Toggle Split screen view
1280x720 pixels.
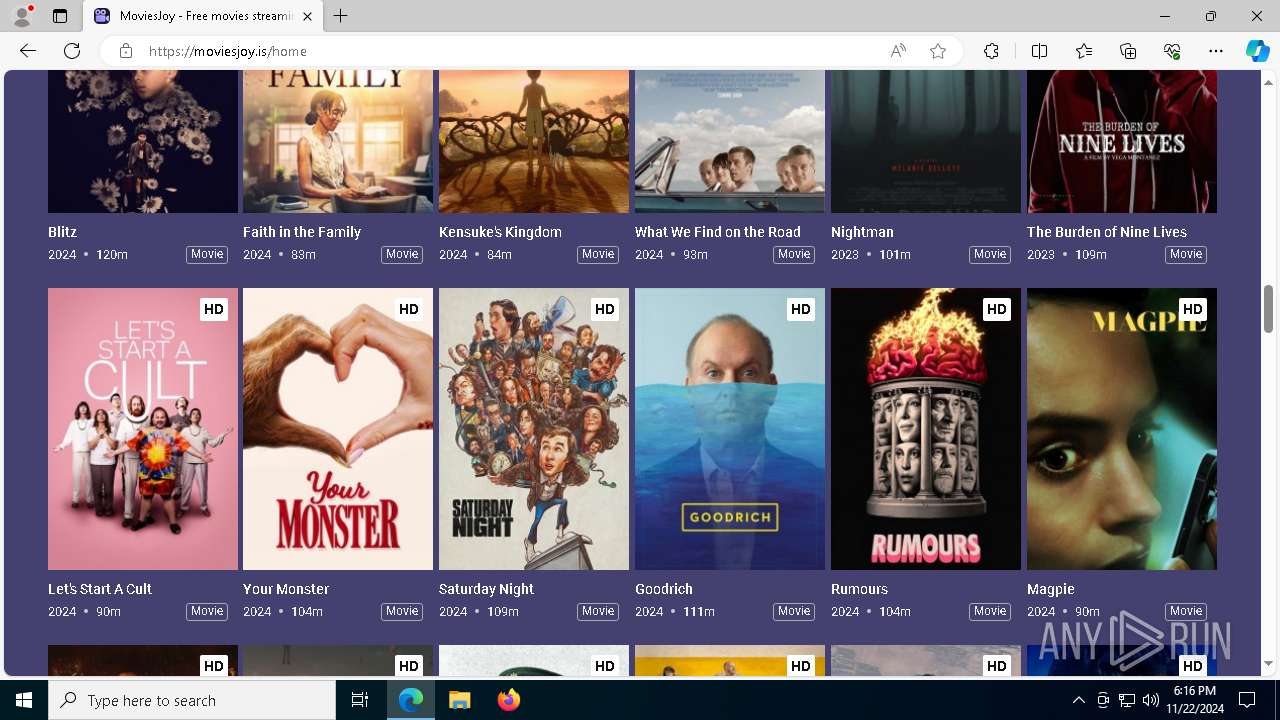[x=1039, y=51]
